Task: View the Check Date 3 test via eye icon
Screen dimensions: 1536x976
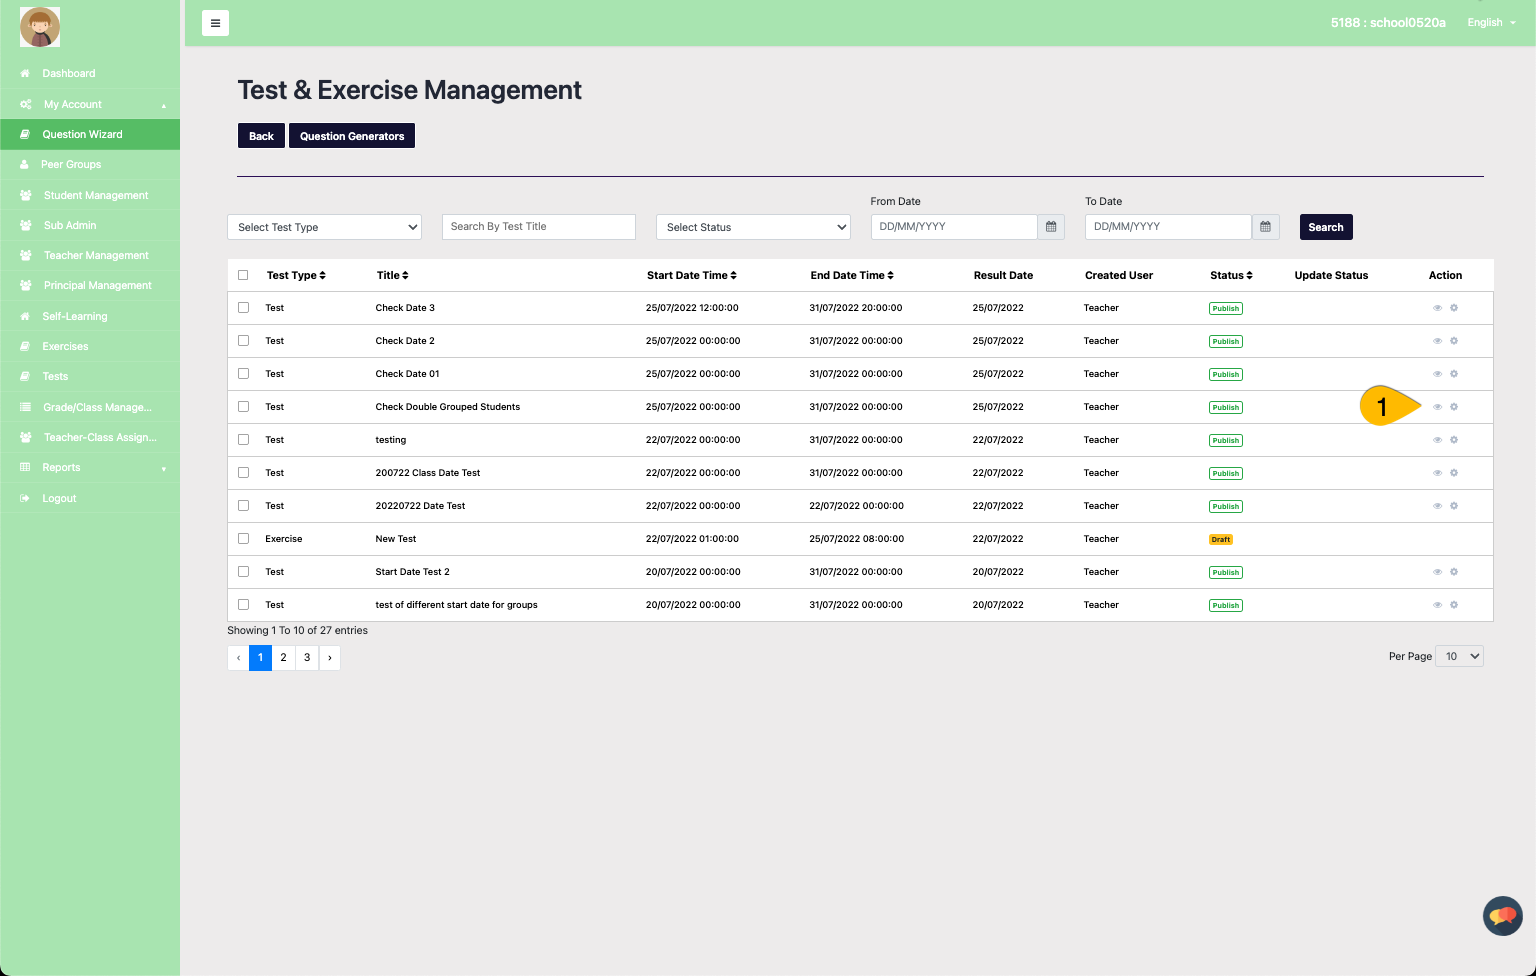Action: pyautogui.click(x=1437, y=308)
